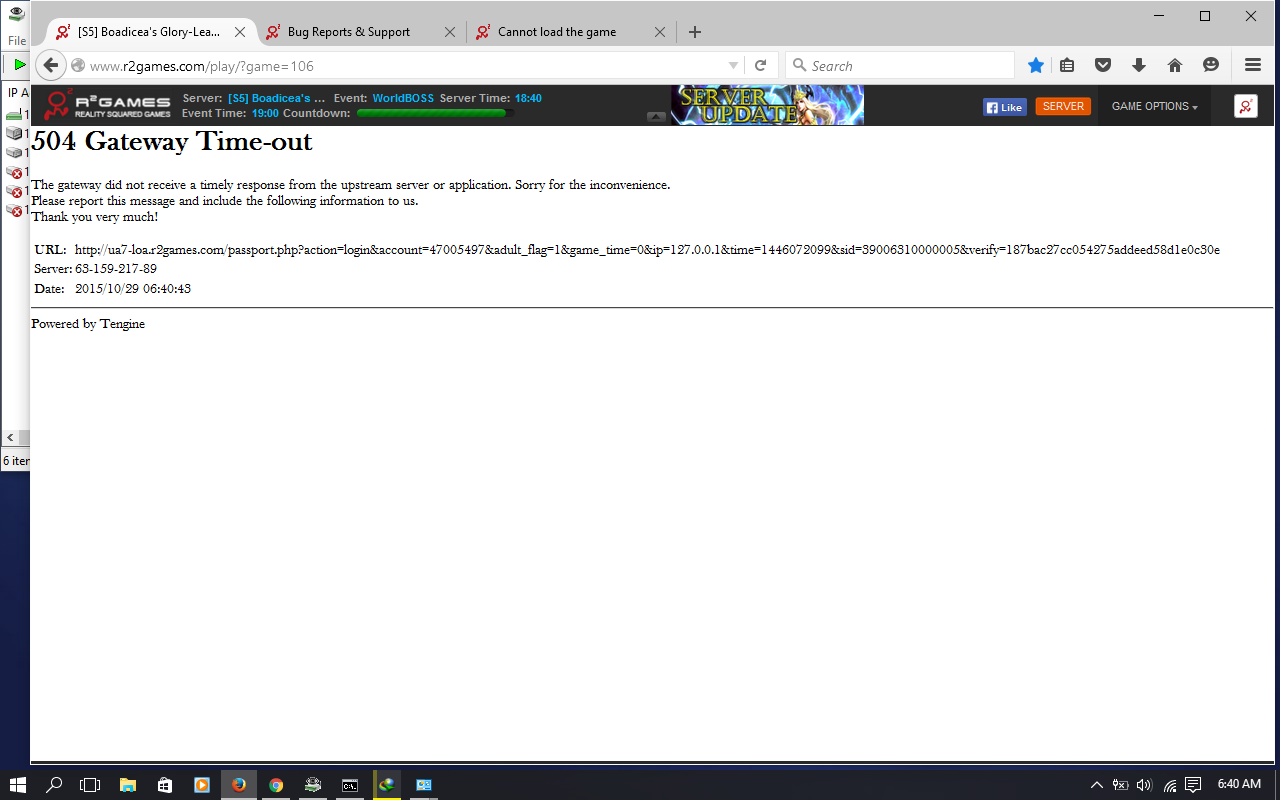Reload the current page
The image size is (1280, 800).
[x=760, y=66]
